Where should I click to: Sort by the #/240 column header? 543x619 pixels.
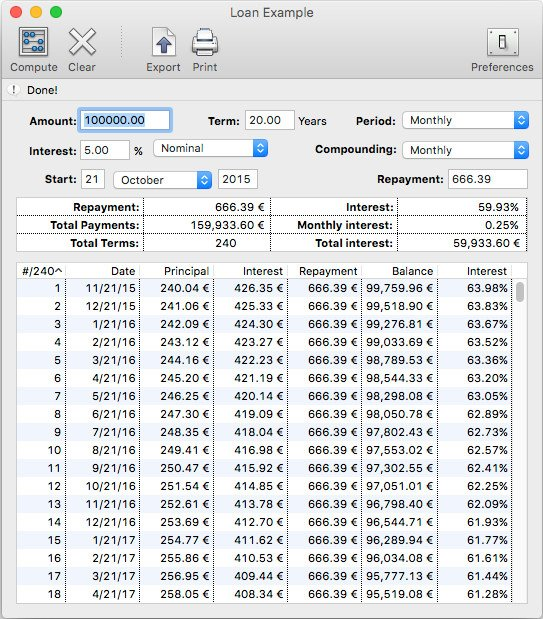click(41, 271)
